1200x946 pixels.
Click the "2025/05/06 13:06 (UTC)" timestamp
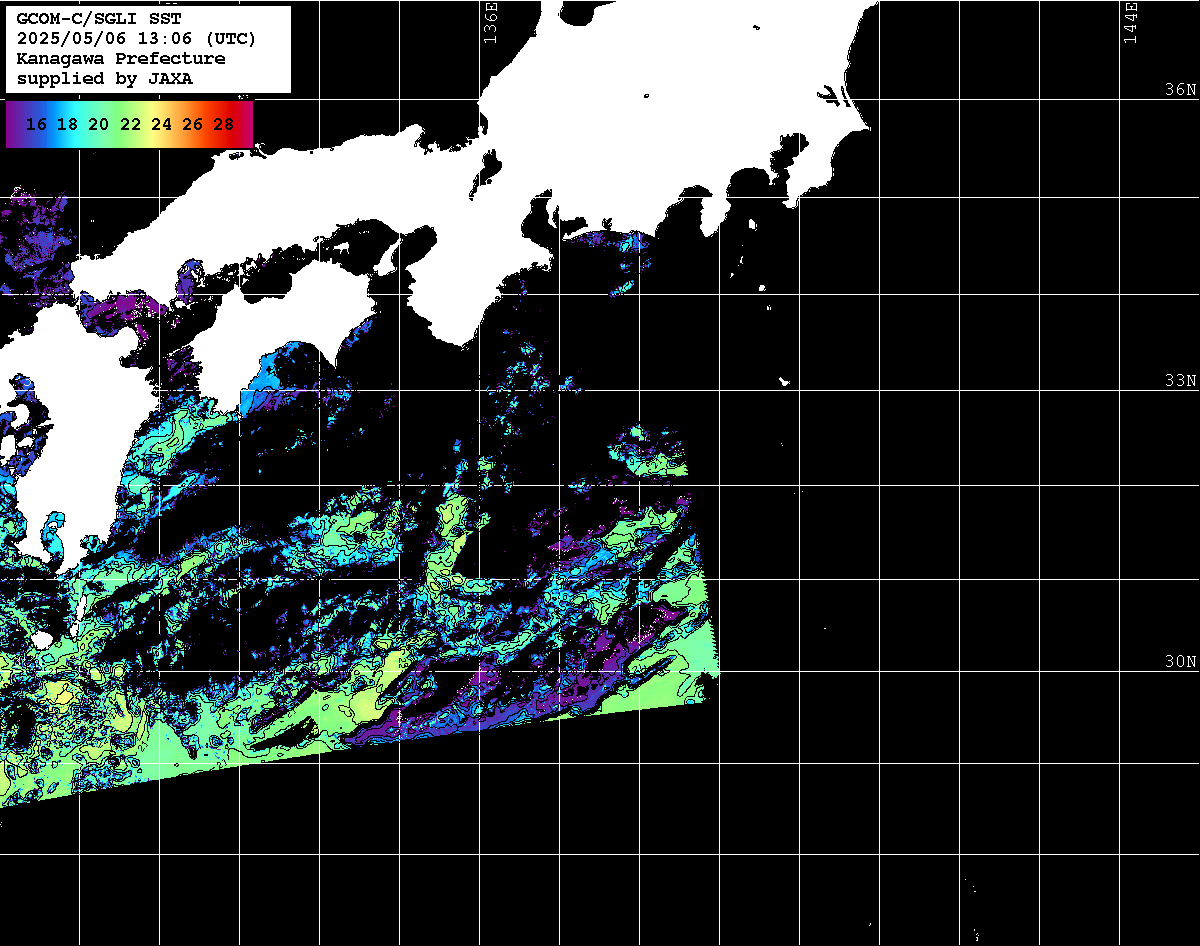136,39
